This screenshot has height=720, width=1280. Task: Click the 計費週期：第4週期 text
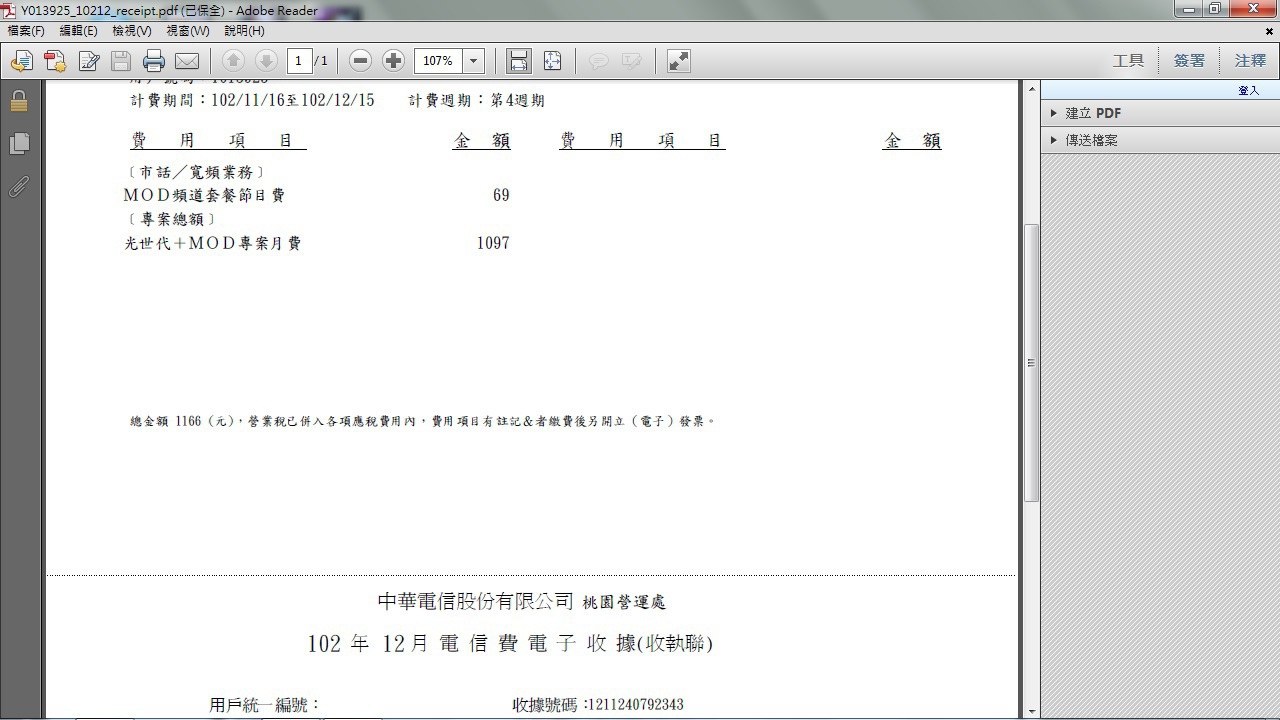(477, 101)
